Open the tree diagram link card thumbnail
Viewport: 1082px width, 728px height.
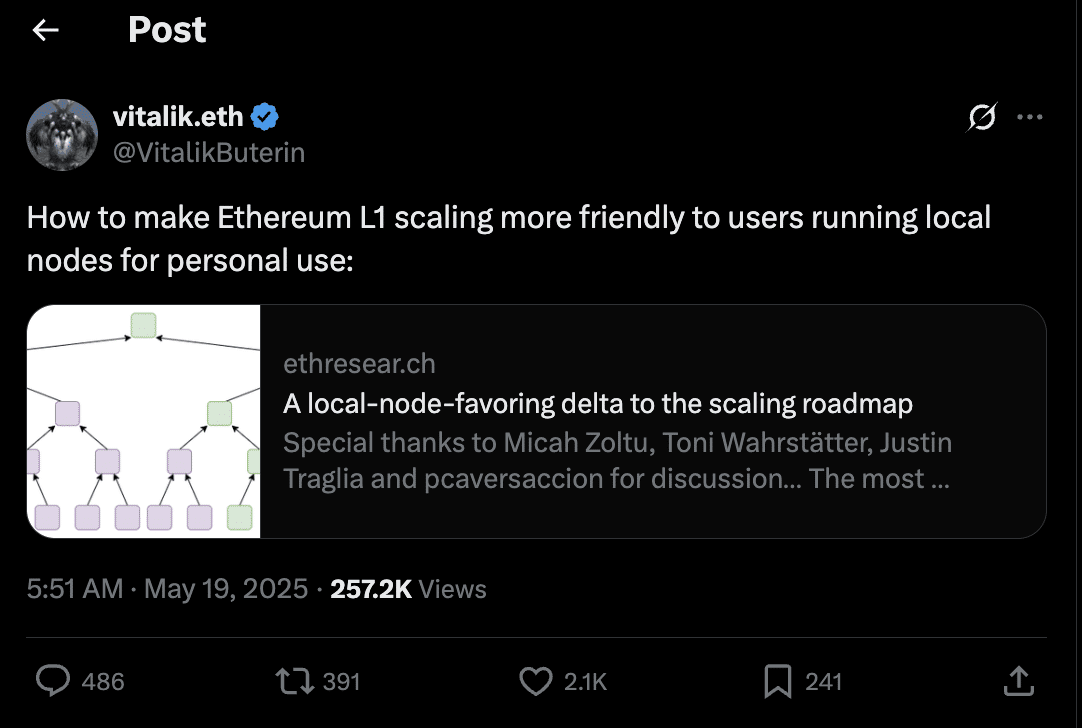click(x=144, y=421)
